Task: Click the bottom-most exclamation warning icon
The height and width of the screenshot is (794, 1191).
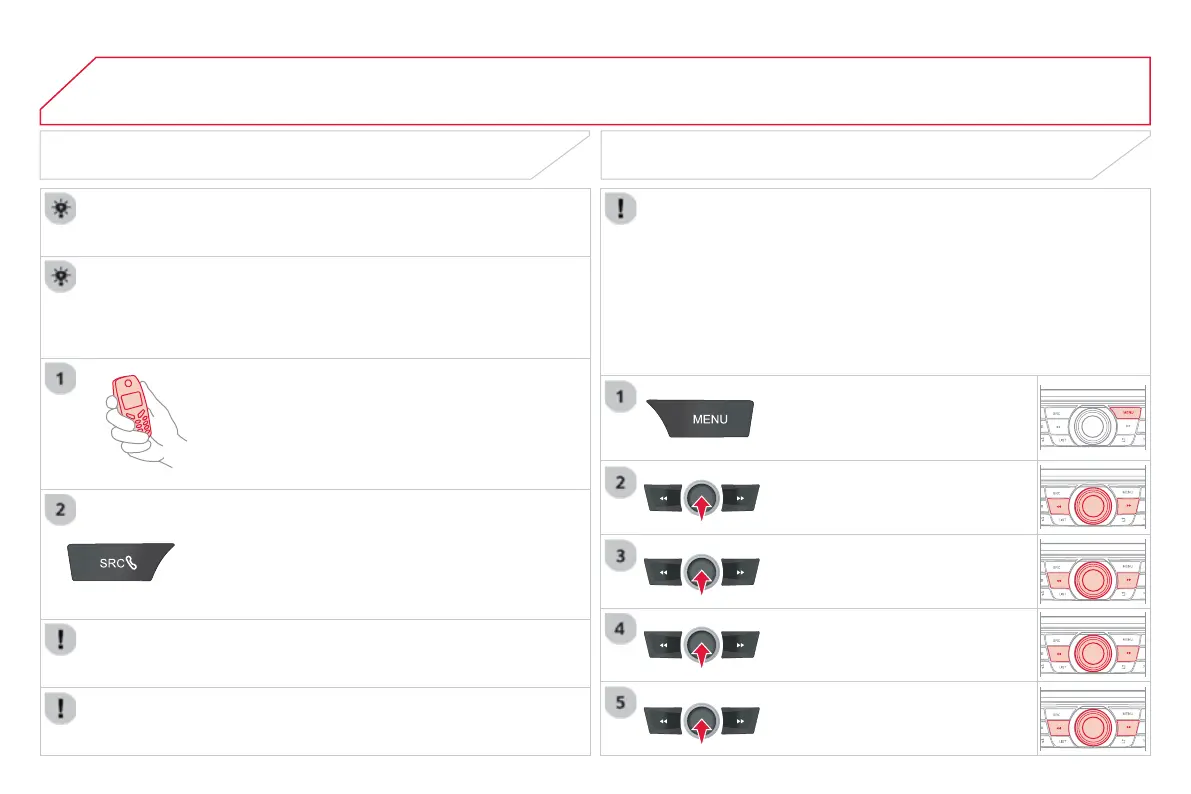Action: (61, 707)
